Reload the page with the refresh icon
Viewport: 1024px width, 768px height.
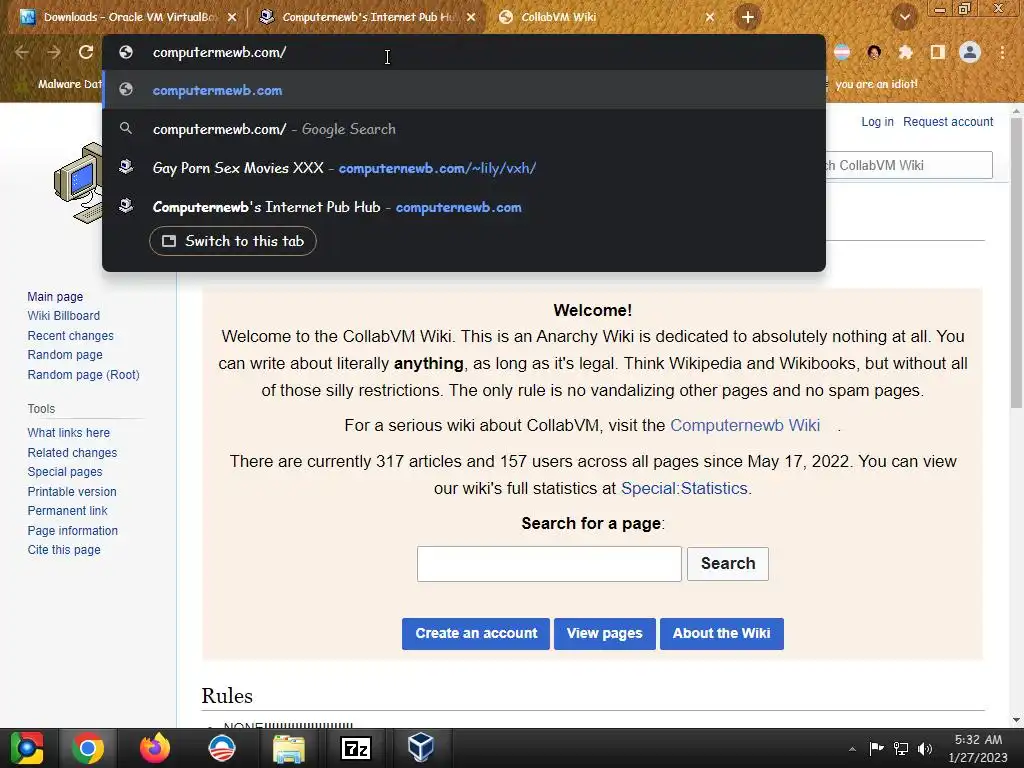tap(86, 52)
